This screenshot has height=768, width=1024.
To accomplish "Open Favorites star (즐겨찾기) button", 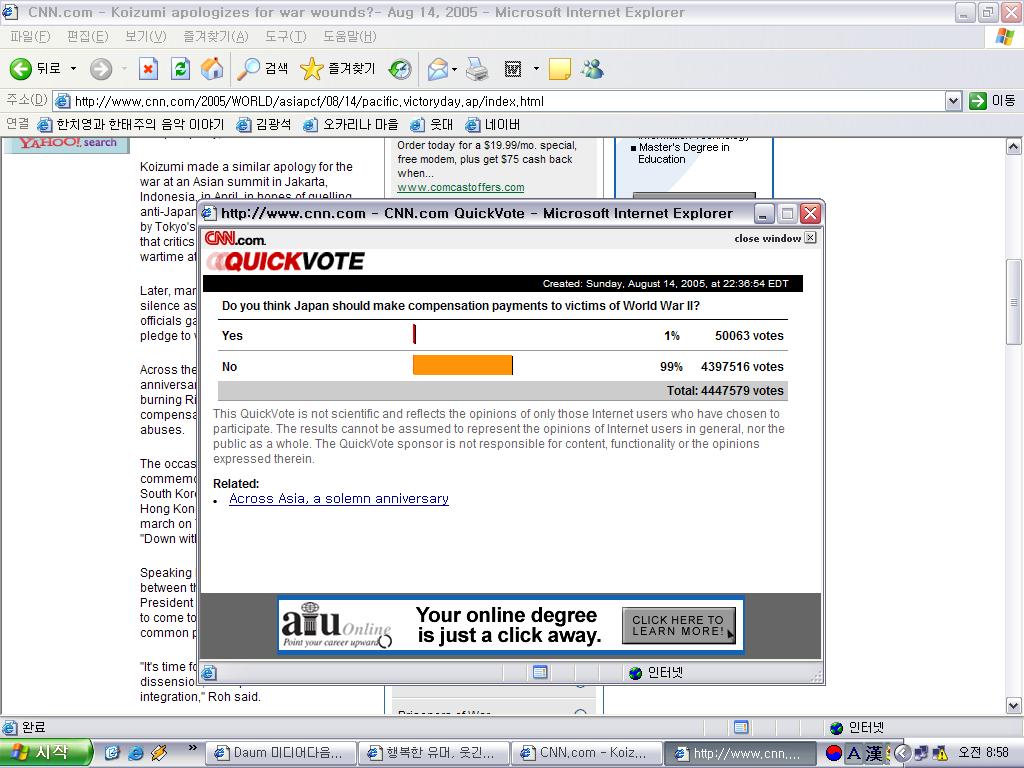I will [338, 69].
